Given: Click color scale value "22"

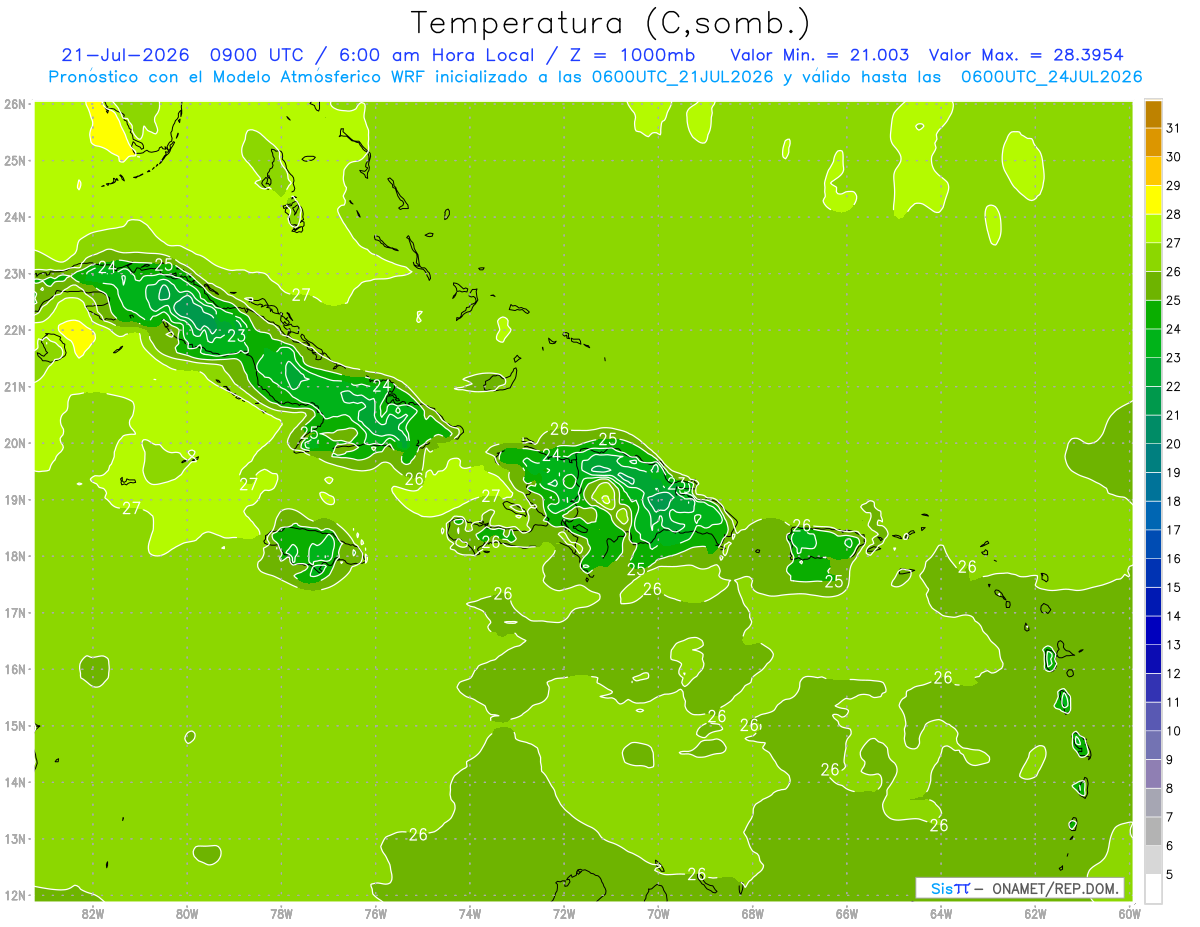Looking at the screenshot, I should [1173, 386].
